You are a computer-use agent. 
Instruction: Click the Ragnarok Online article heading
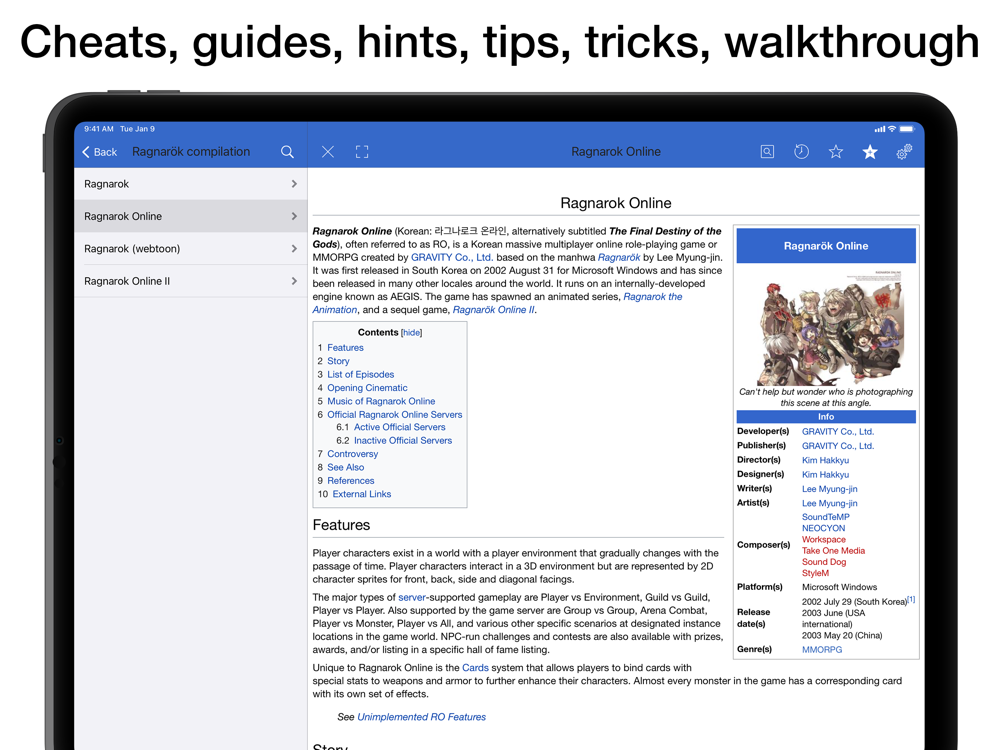(x=615, y=203)
